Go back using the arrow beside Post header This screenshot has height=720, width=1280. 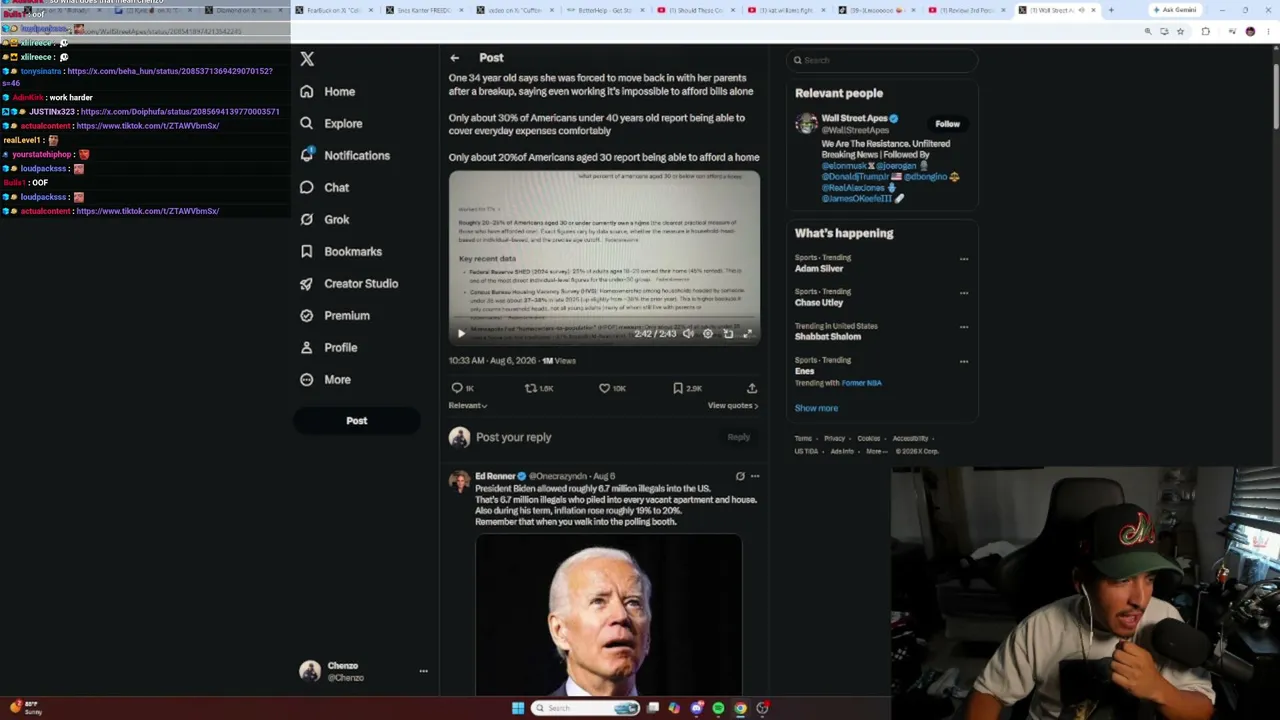coord(454,58)
